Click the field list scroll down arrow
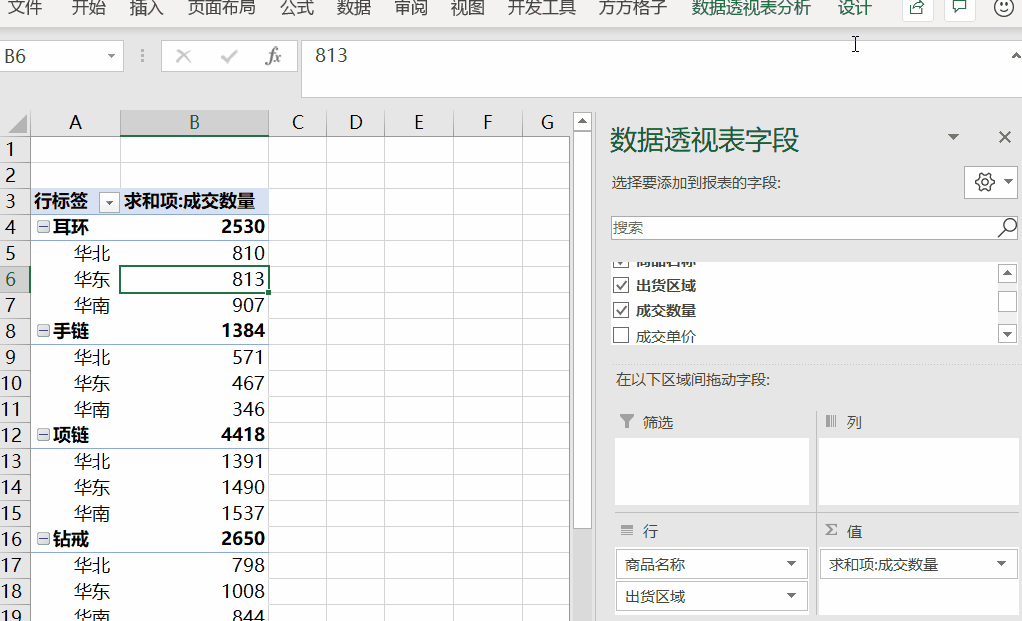1022x621 pixels. pyautogui.click(x=1007, y=334)
